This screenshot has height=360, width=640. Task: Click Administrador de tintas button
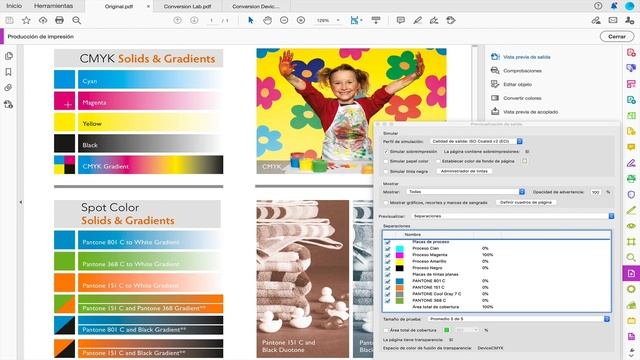464,171
